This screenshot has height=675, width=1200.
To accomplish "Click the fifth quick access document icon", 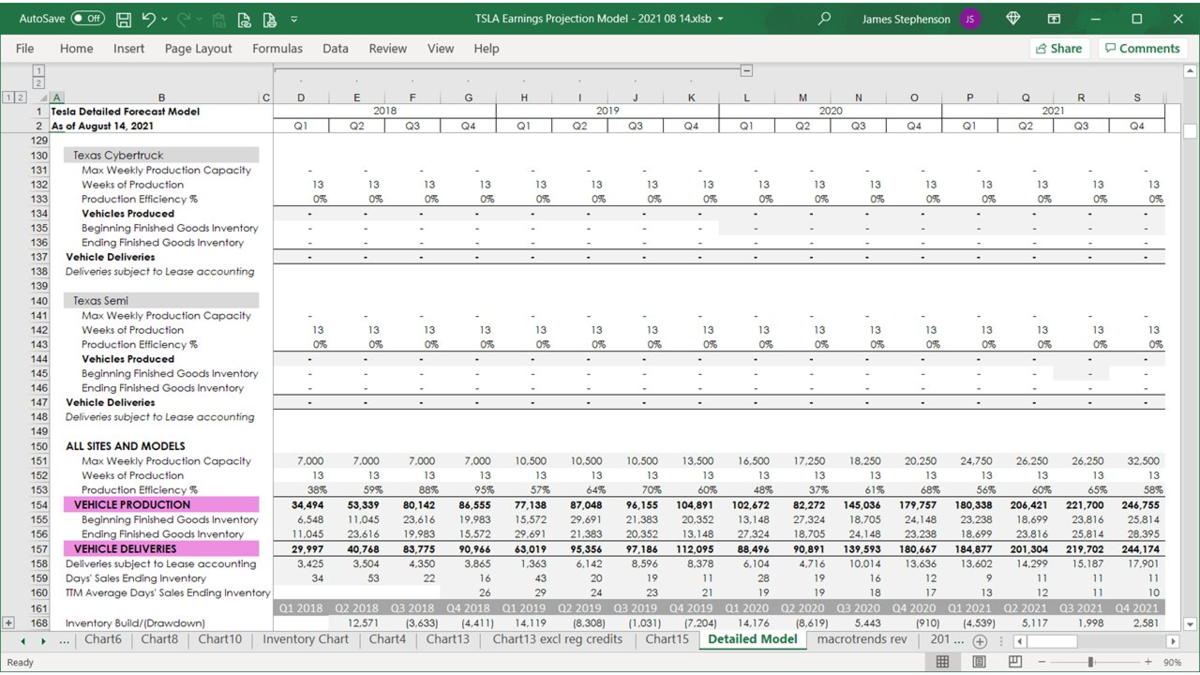I will point(246,19).
